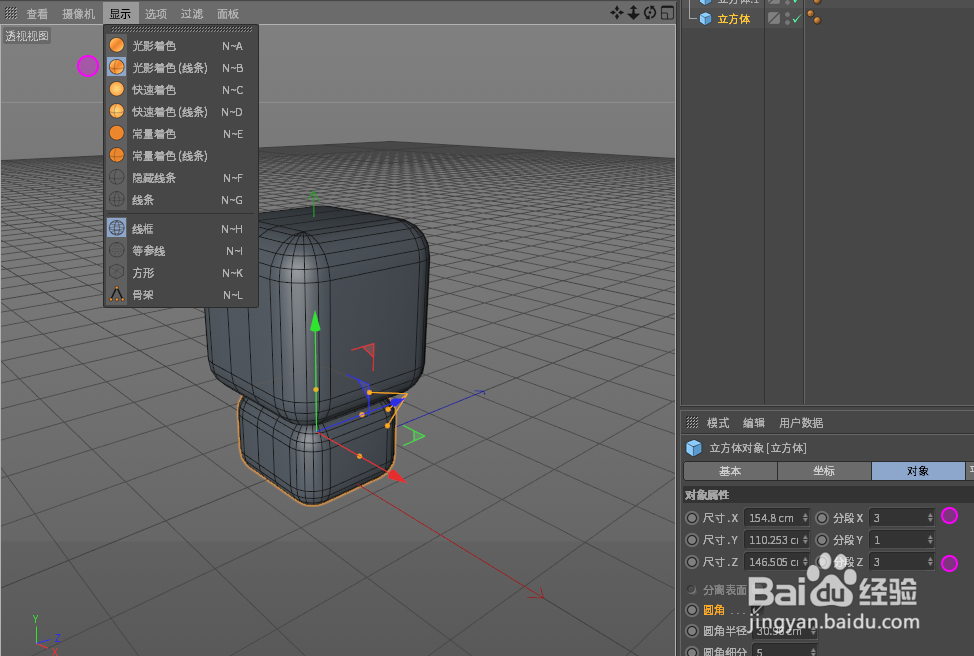This screenshot has height=656, width=974.
Task: Close the open 显示 display menu
Action: pos(121,14)
